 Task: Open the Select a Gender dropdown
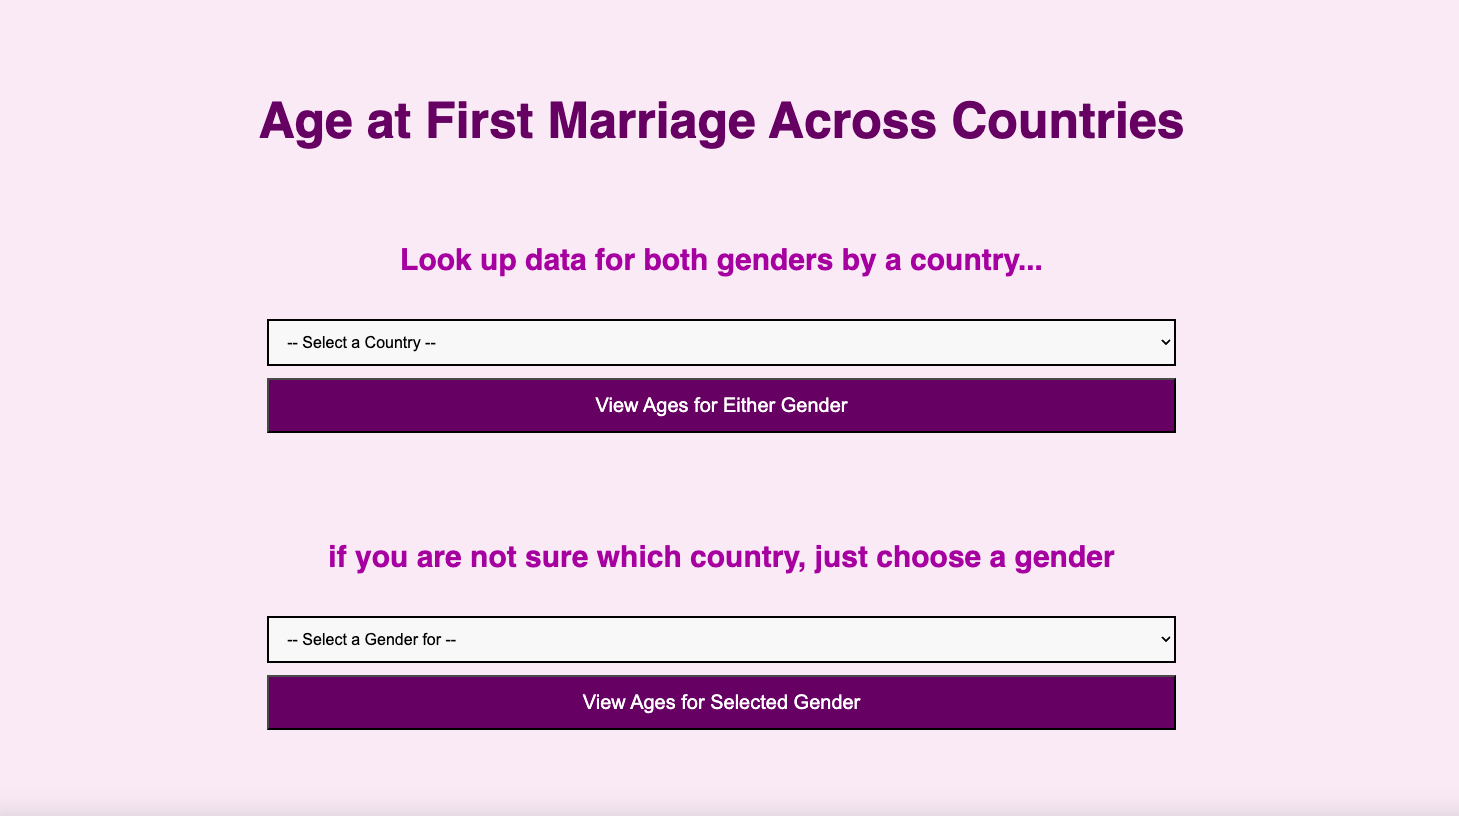[721, 639]
